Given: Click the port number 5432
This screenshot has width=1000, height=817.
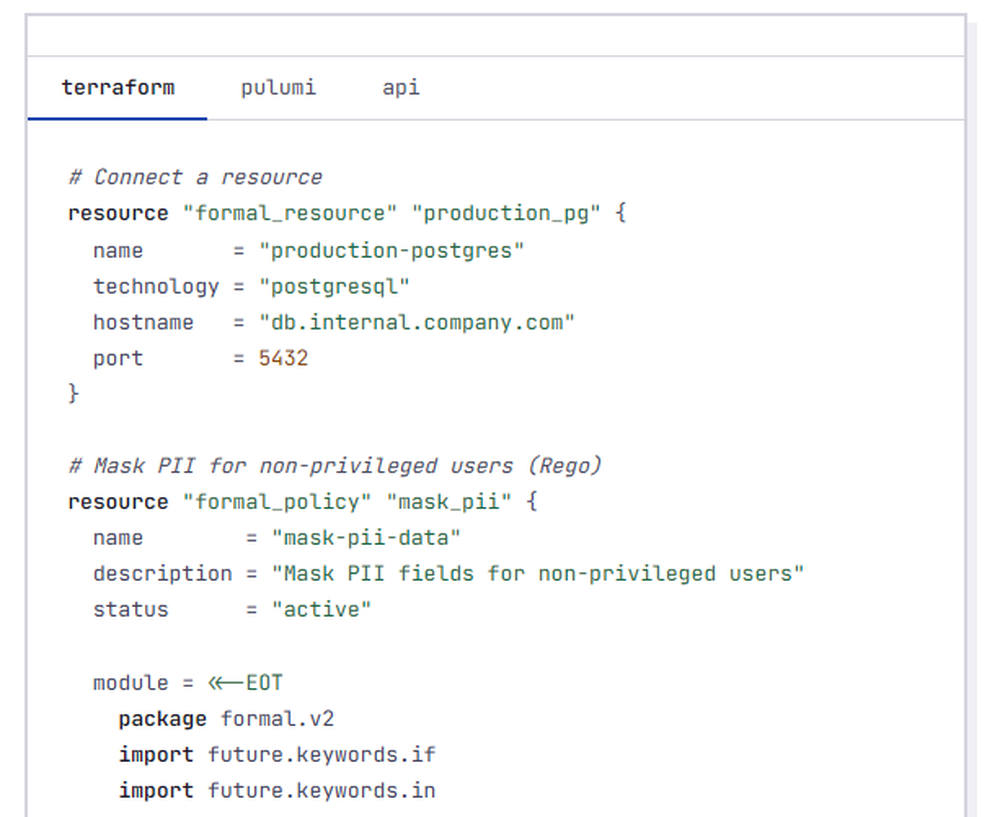Looking at the screenshot, I should click(283, 358).
